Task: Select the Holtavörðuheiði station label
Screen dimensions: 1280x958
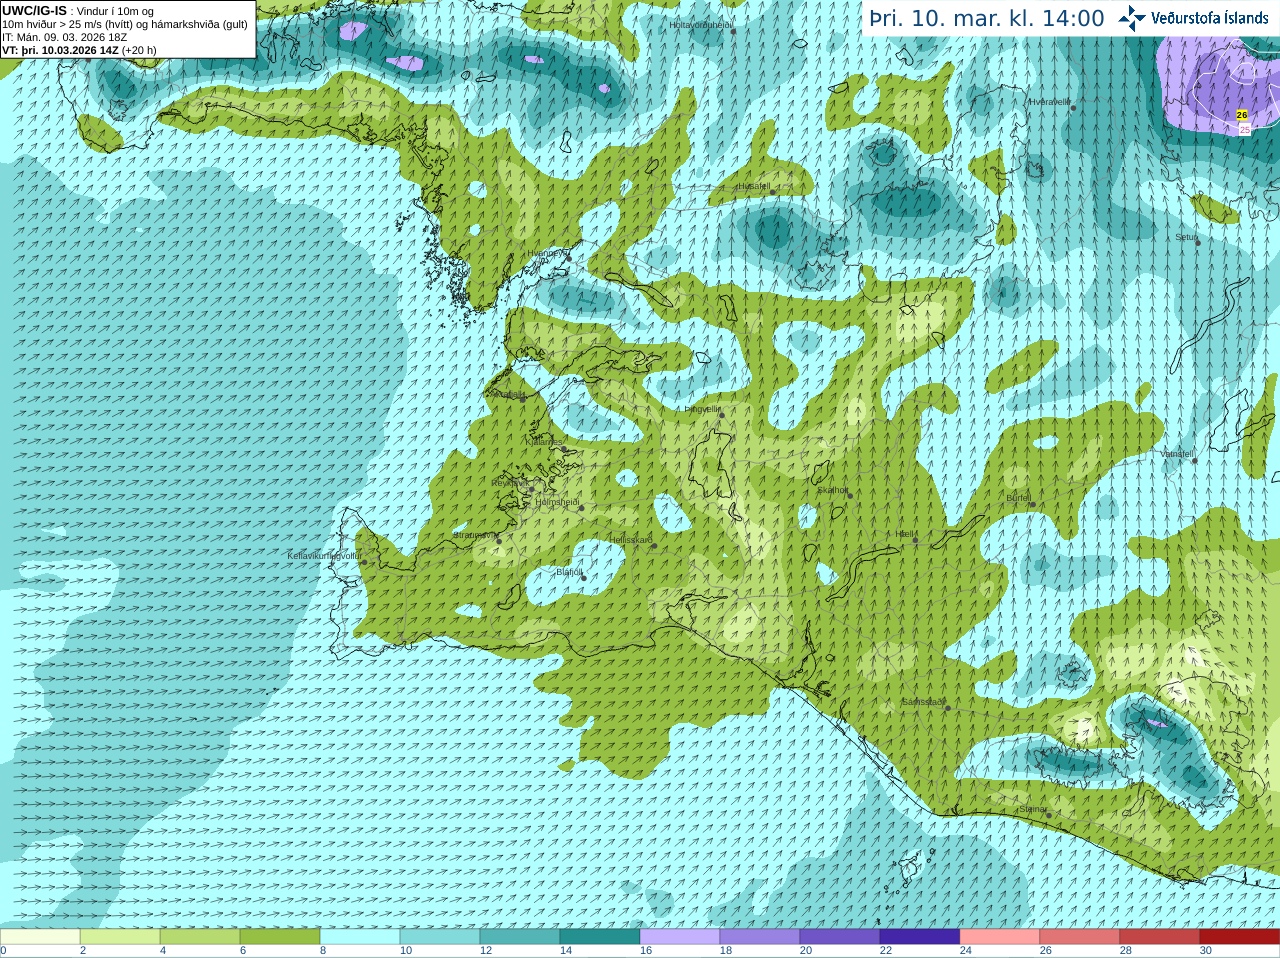Action: [x=701, y=25]
